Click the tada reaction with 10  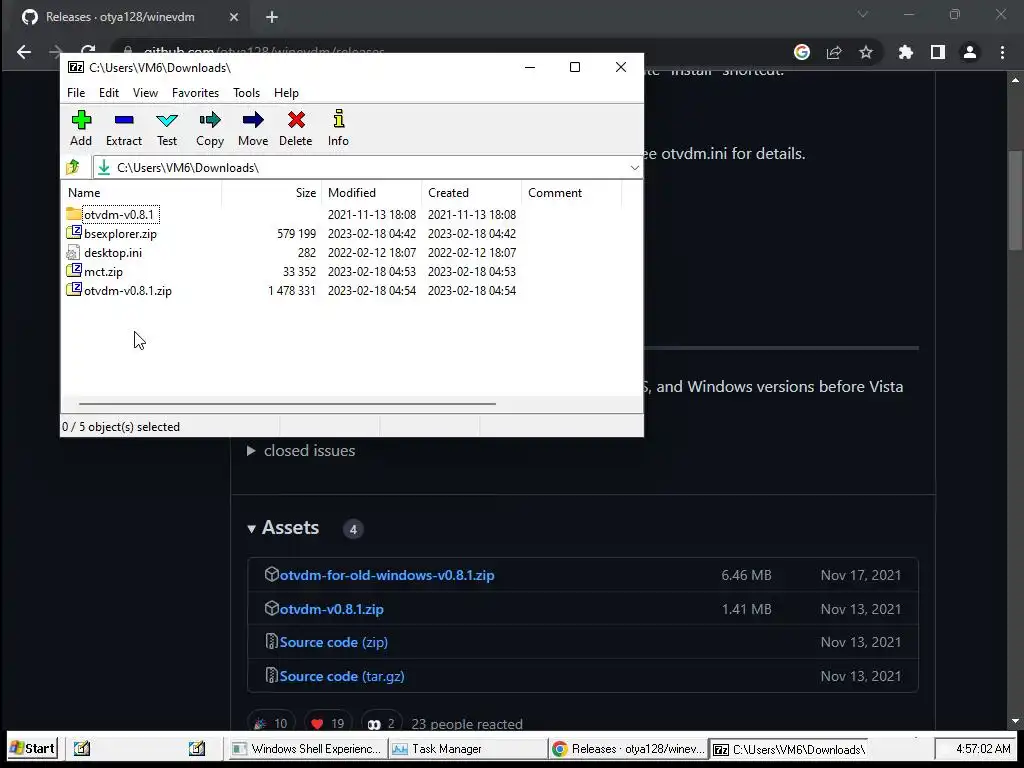coord(271,723)
